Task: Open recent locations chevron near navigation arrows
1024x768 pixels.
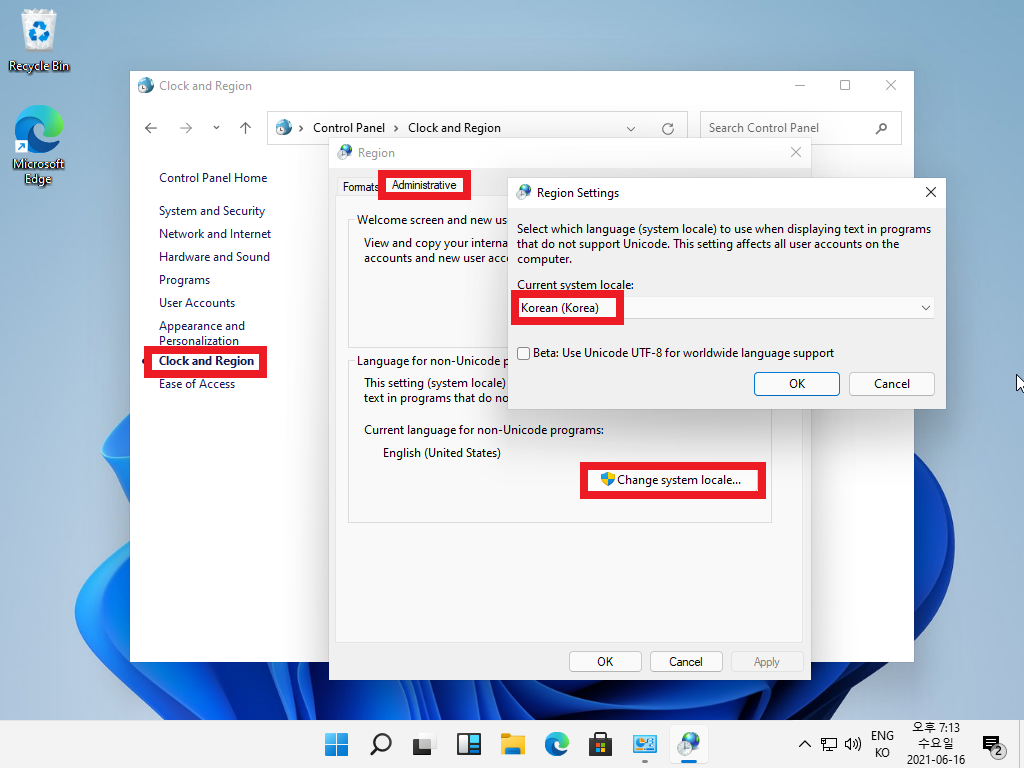Action: pos(216,128)
